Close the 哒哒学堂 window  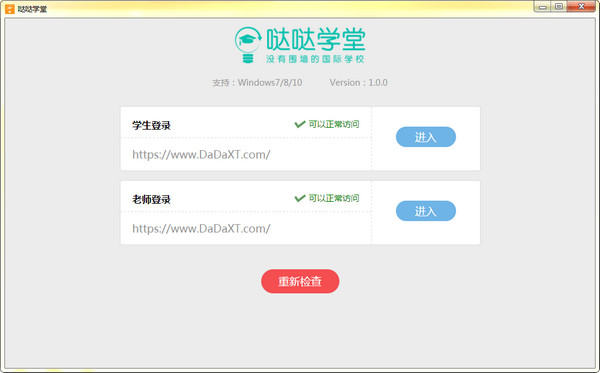click(581, 7)
